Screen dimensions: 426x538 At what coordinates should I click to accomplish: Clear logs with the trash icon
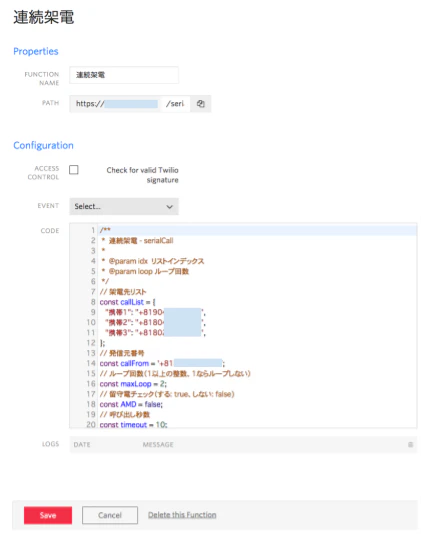(410, 444)
